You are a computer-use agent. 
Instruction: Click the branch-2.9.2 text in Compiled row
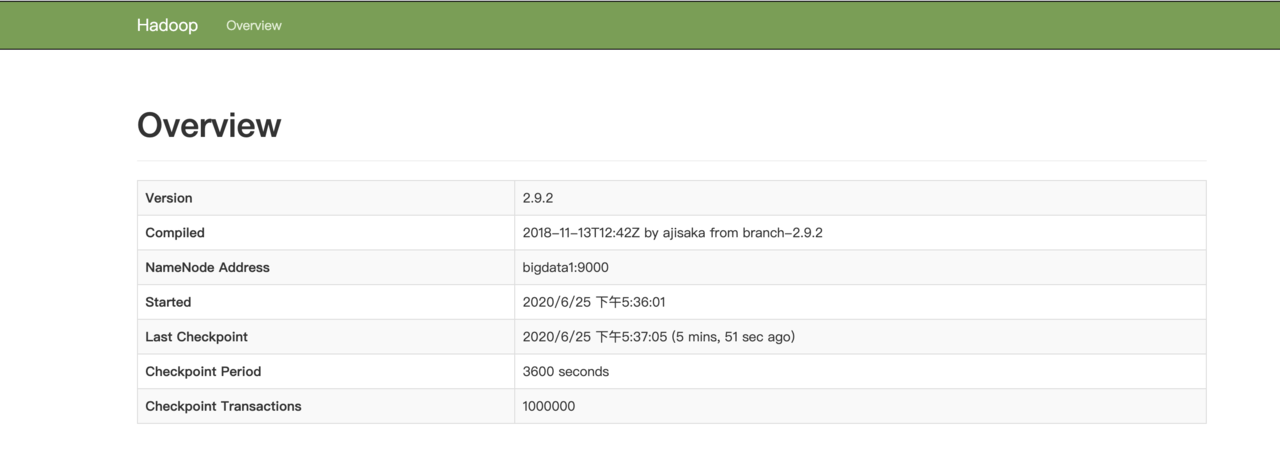tap(782, 233)
